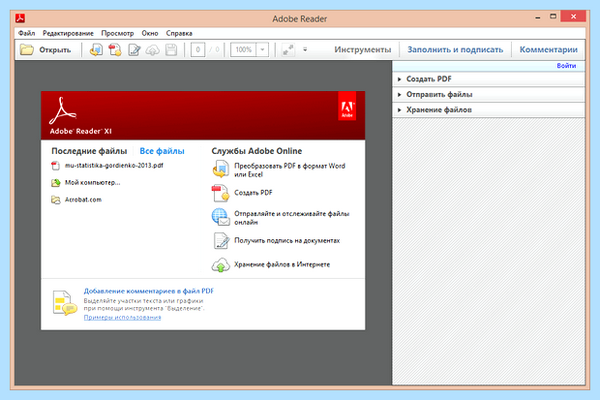
Task: Maximize the Adobe Reader window
Action: pyautogui.click(x=553, y=16)
